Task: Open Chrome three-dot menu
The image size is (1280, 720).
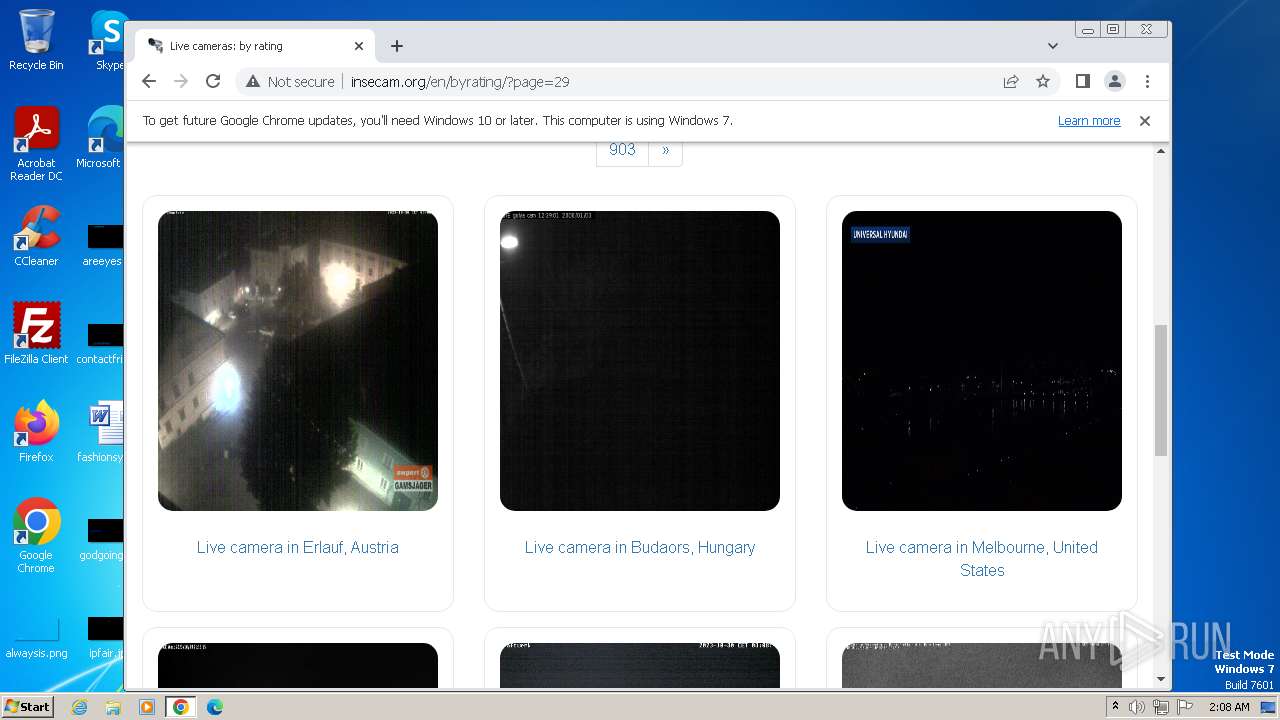Action: tap(1147, 81)
